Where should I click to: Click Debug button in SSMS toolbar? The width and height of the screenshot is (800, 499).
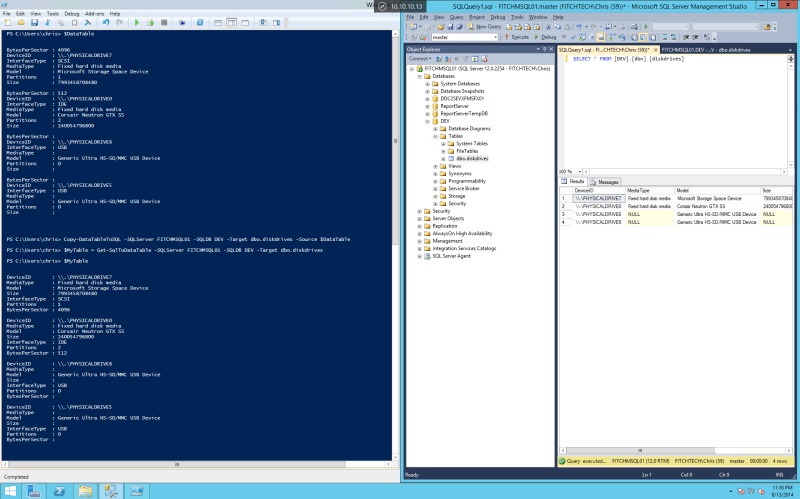pyautogui.click(x=545, y=37)
